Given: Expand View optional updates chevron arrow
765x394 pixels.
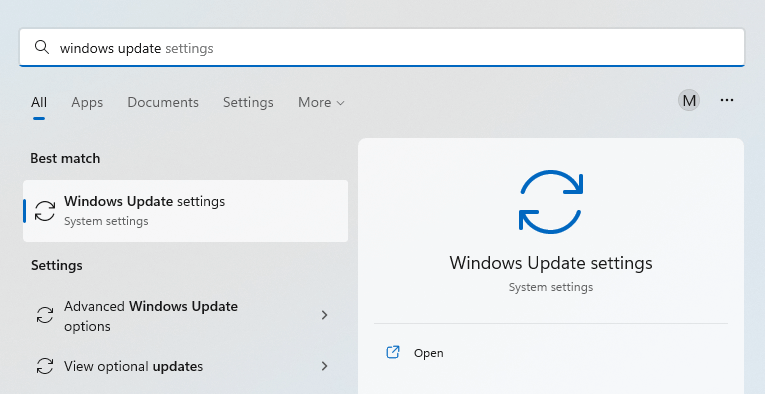Looking at the screenshot, I should (x=324, y=366).
